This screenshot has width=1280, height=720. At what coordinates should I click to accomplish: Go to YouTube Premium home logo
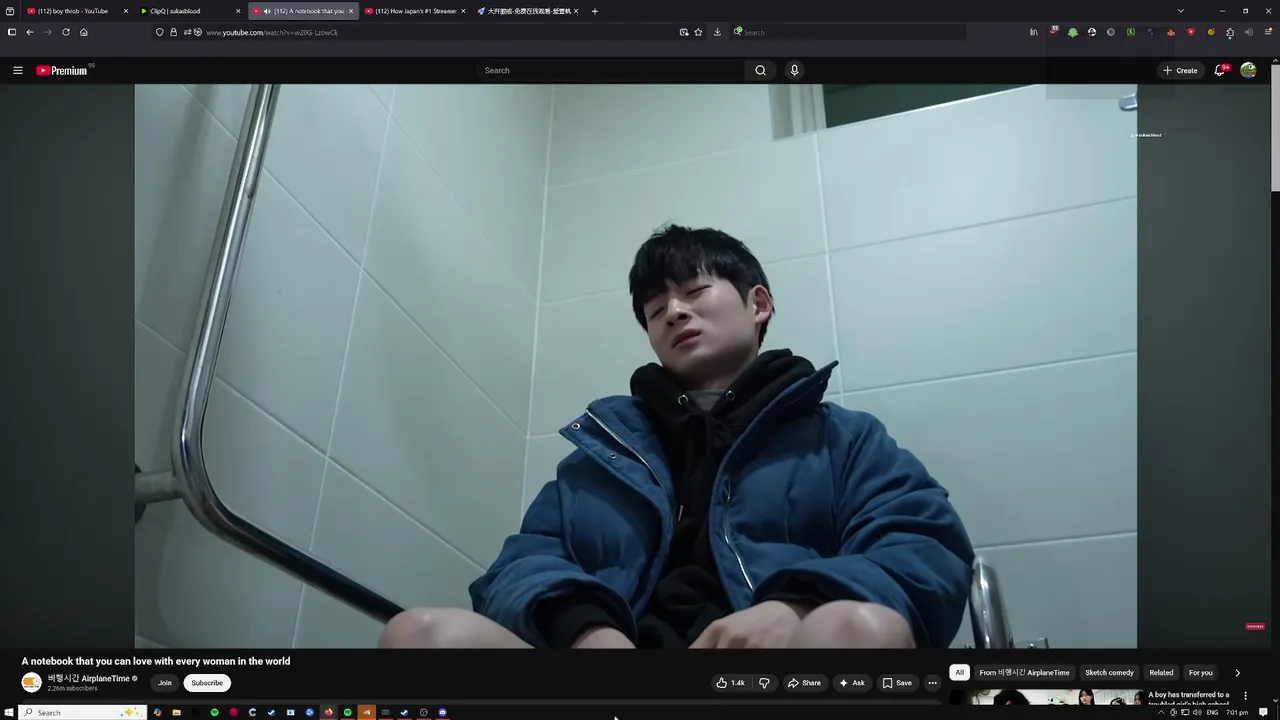[62, 70]
